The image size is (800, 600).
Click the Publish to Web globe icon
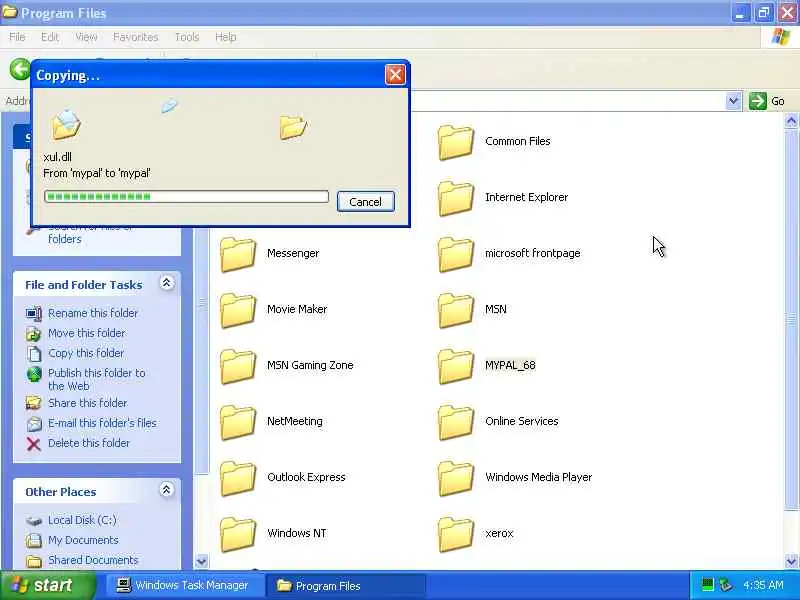pyautogui.click(x=34, y=374)
